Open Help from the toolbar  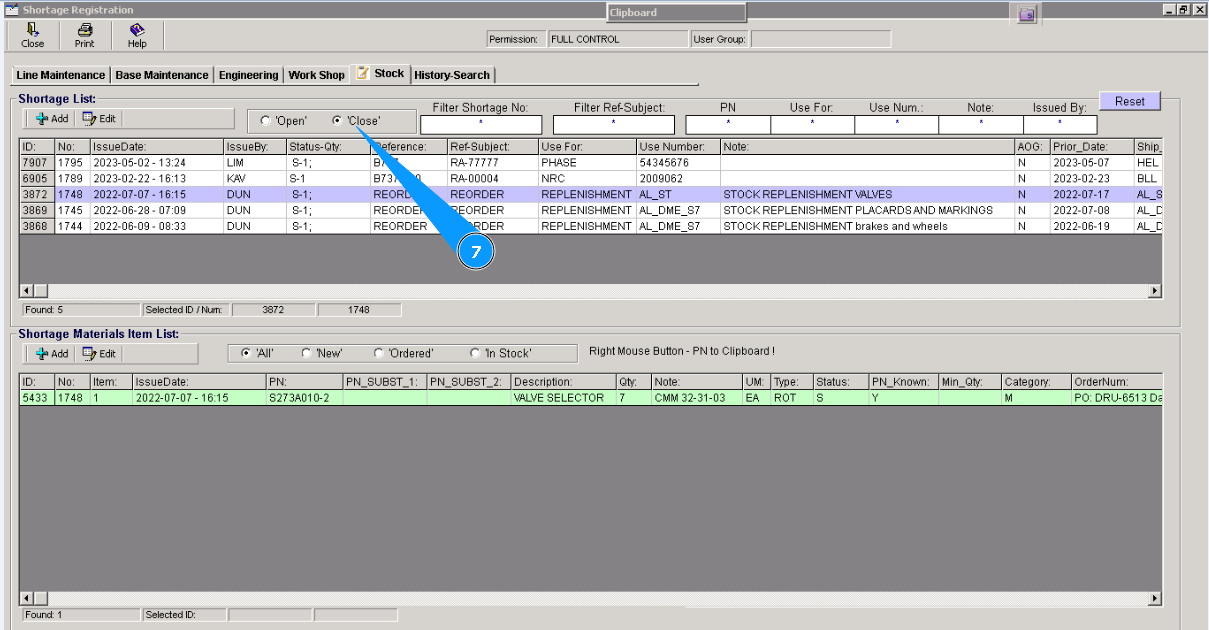click(x=137, y=35)
